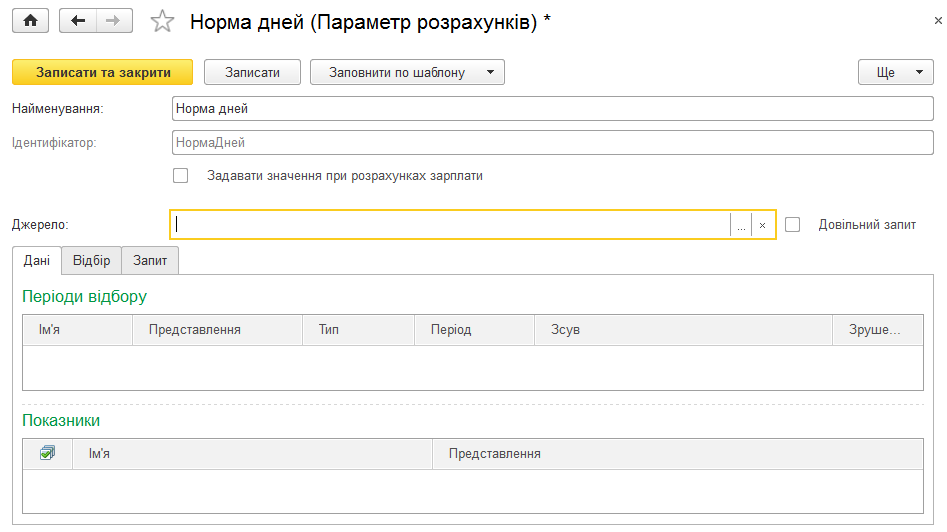Switch to the Відбір tab
Image resolution: width=947 pixels, height=532 pixels.
(x=92, y=260)
